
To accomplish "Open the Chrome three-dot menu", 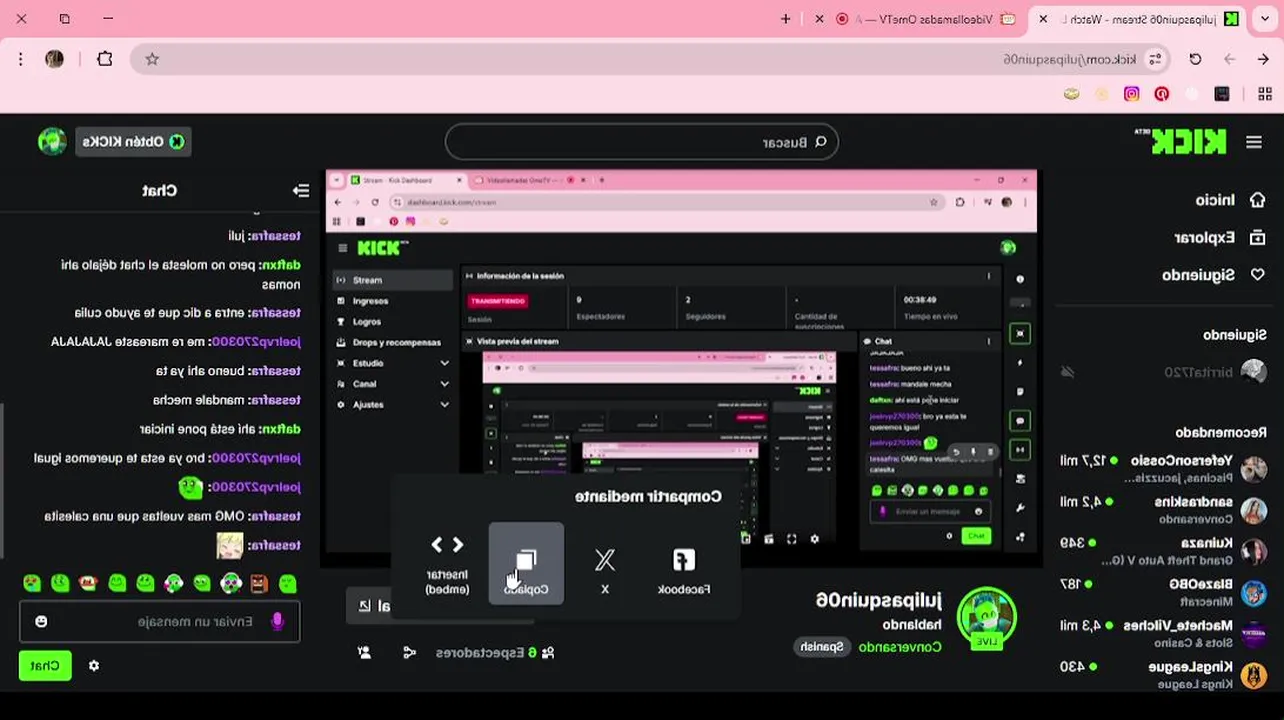I will coord(21,59).
